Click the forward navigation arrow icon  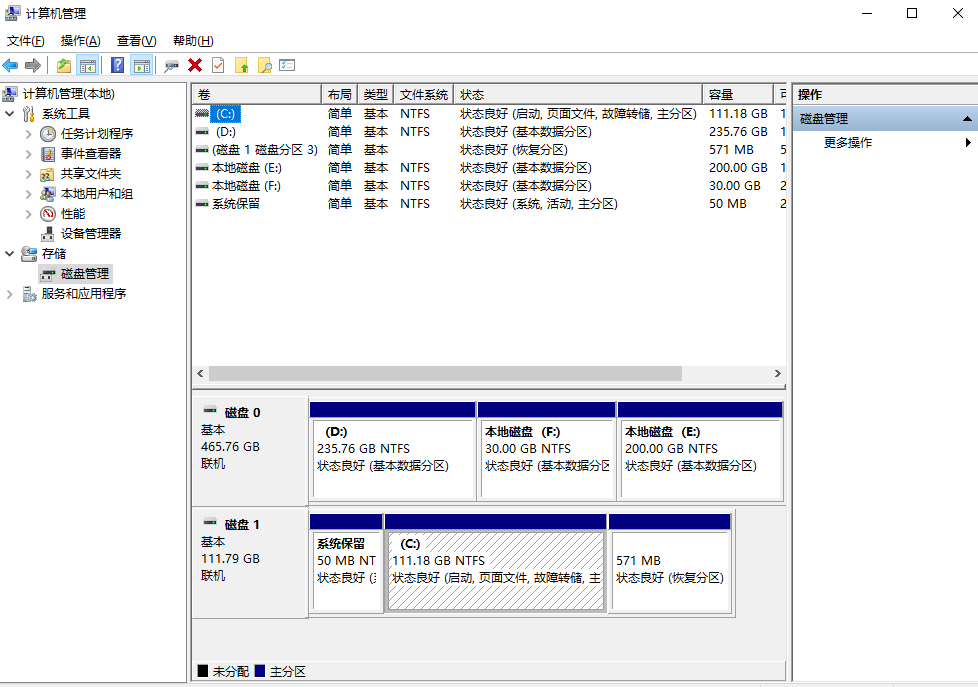tap(32, 65)
